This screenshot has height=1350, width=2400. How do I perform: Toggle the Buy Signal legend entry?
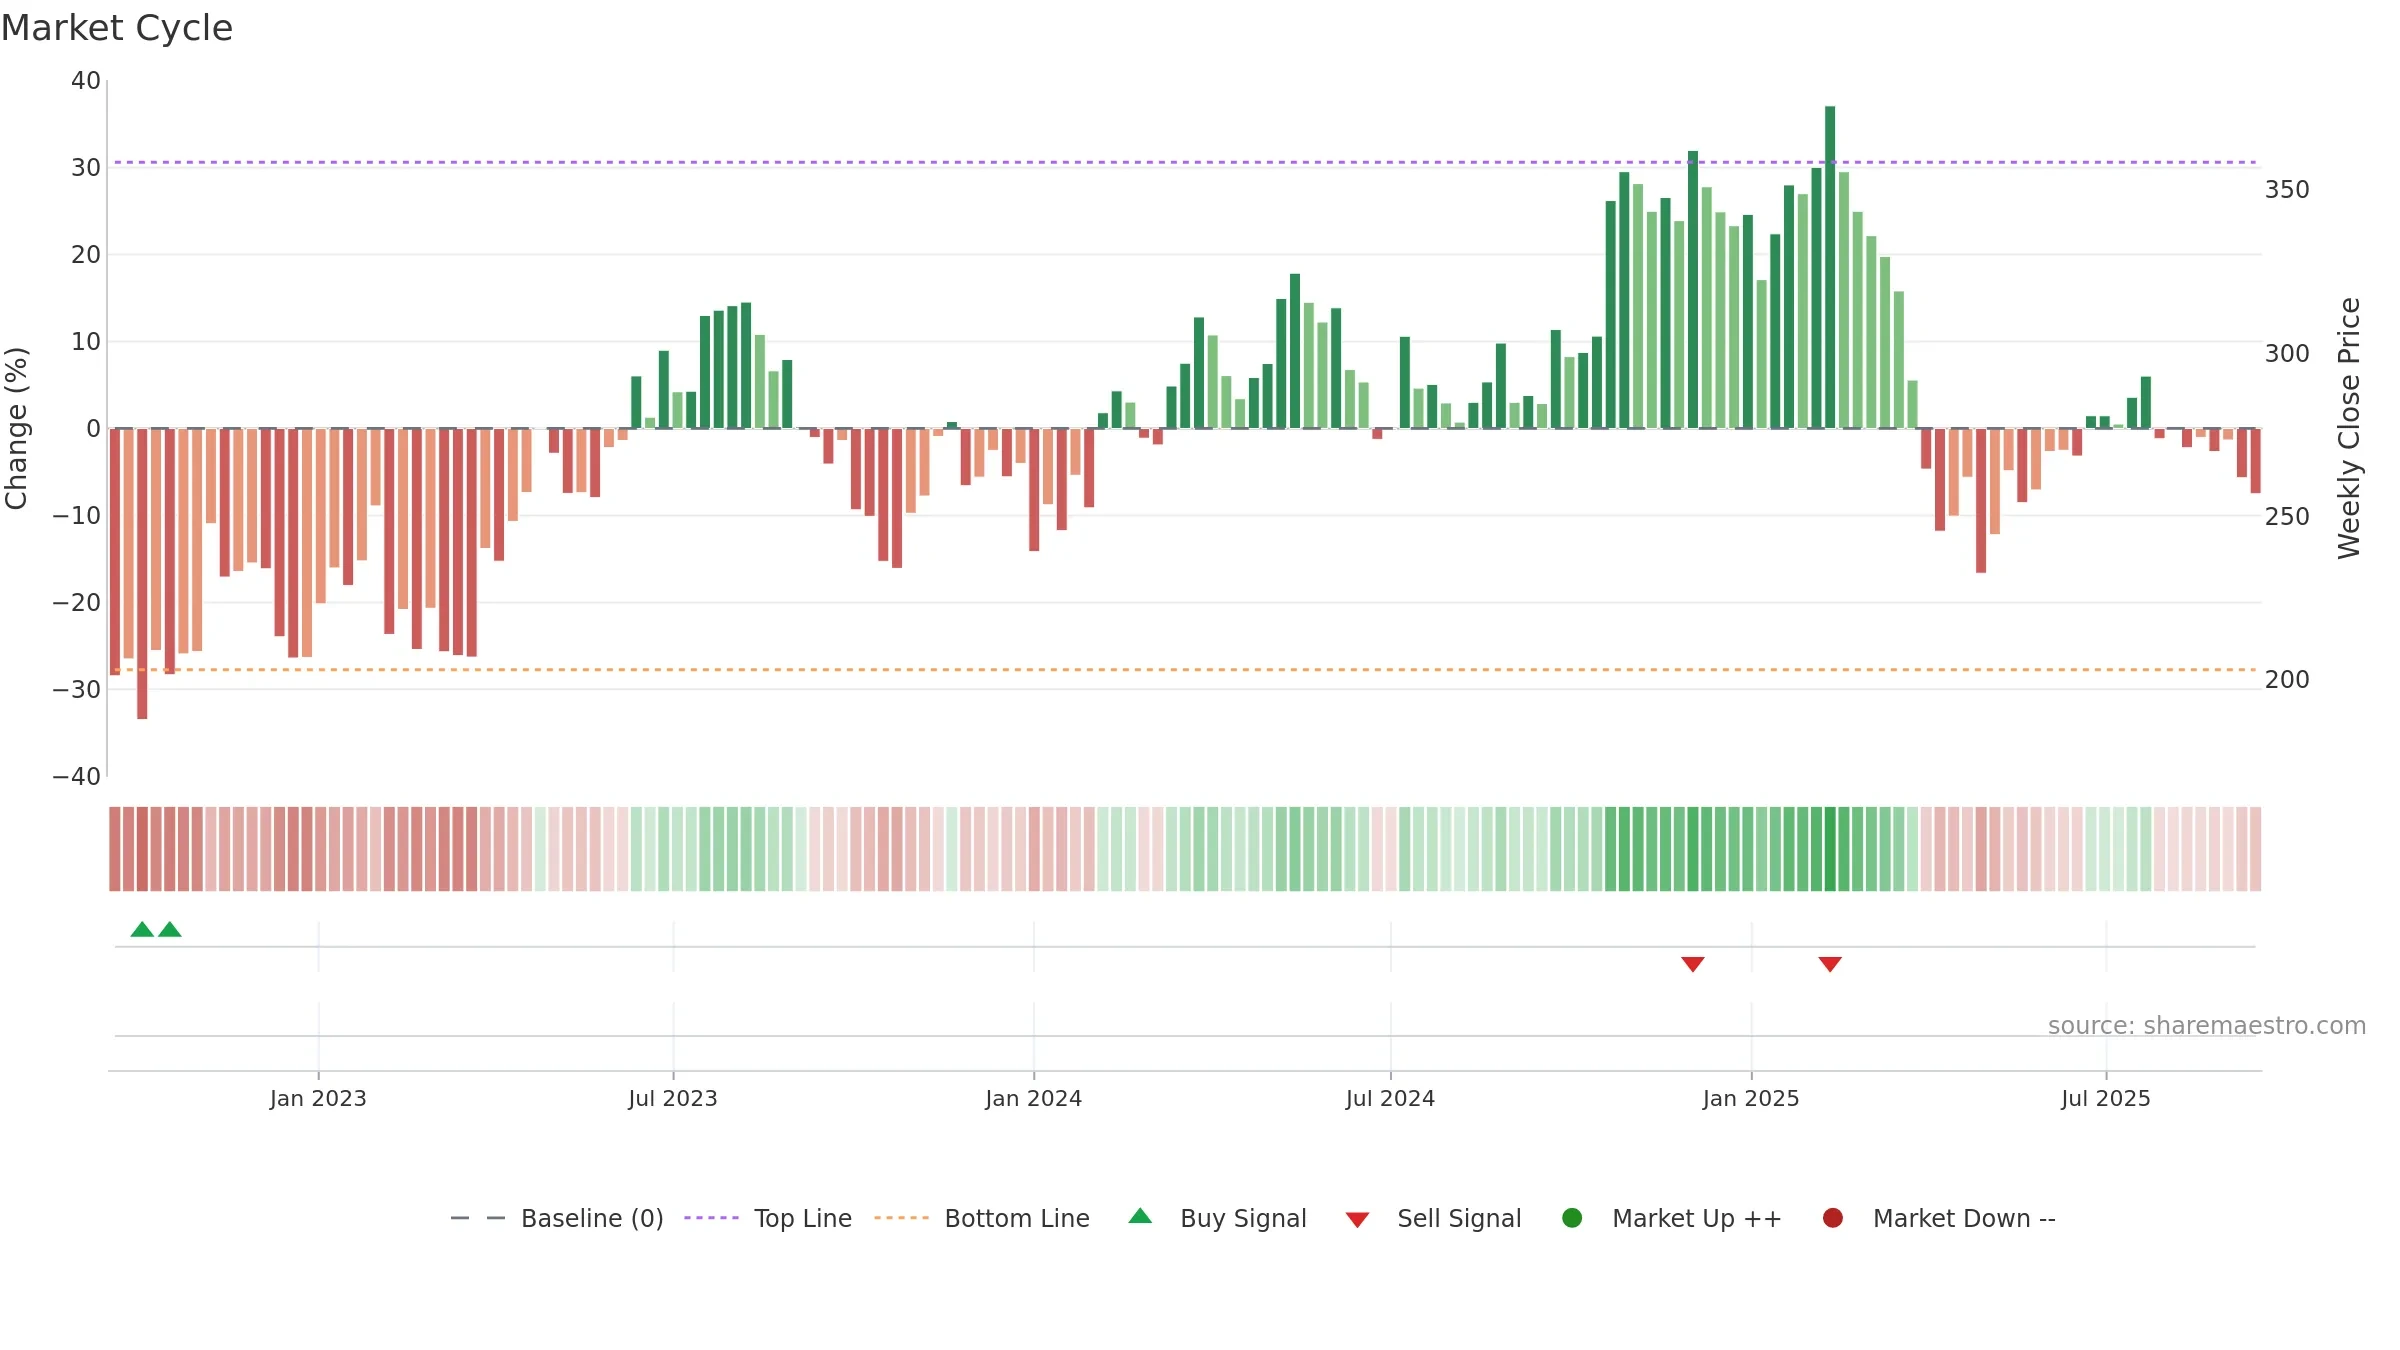(1217, 1218)
